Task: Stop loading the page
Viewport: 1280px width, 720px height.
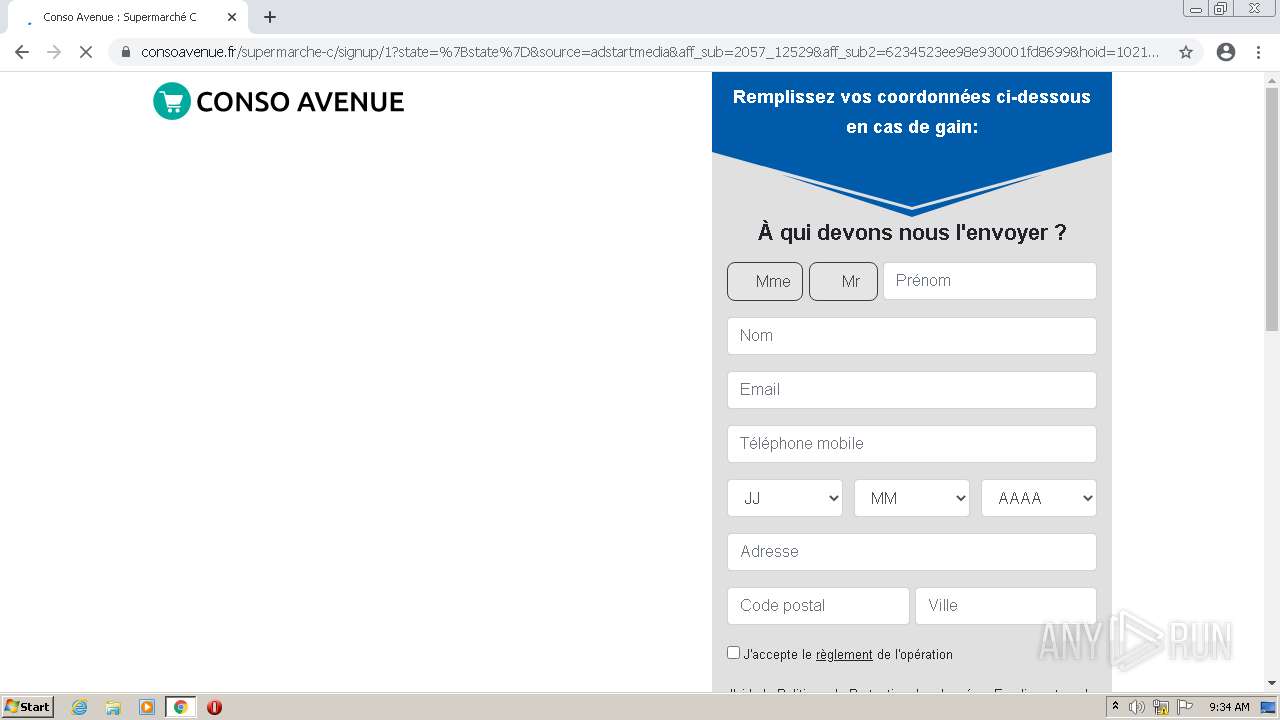Action: pyautogui.click(x=86, y=52)
